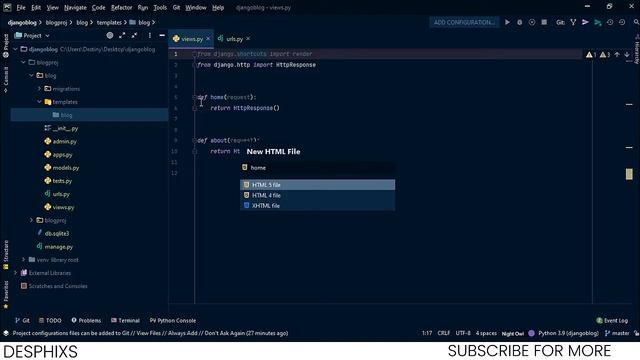The height and width of the screenshot is (360, 640).
Task: Click the master Git branch widget
Action: (617, 333)
